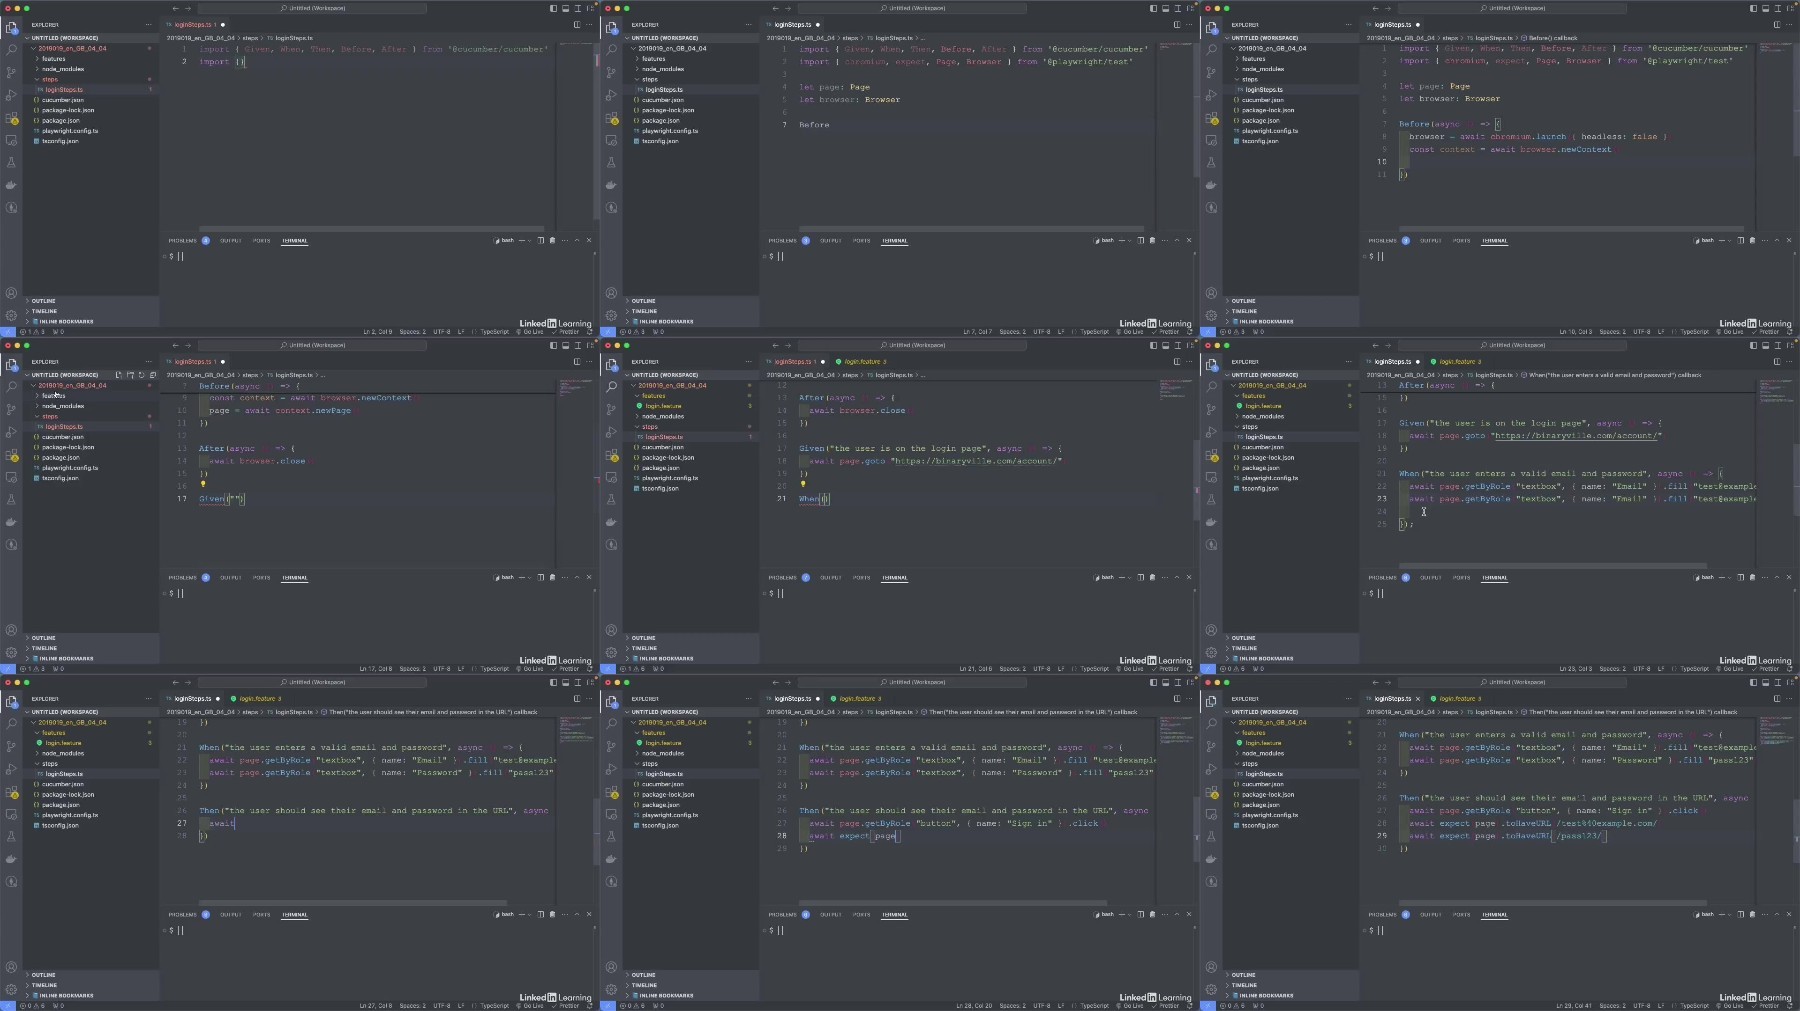Maximize terminal panel chevron in top-right window
Viewport: 1800px width, 1011px height.
[1777, 240]
